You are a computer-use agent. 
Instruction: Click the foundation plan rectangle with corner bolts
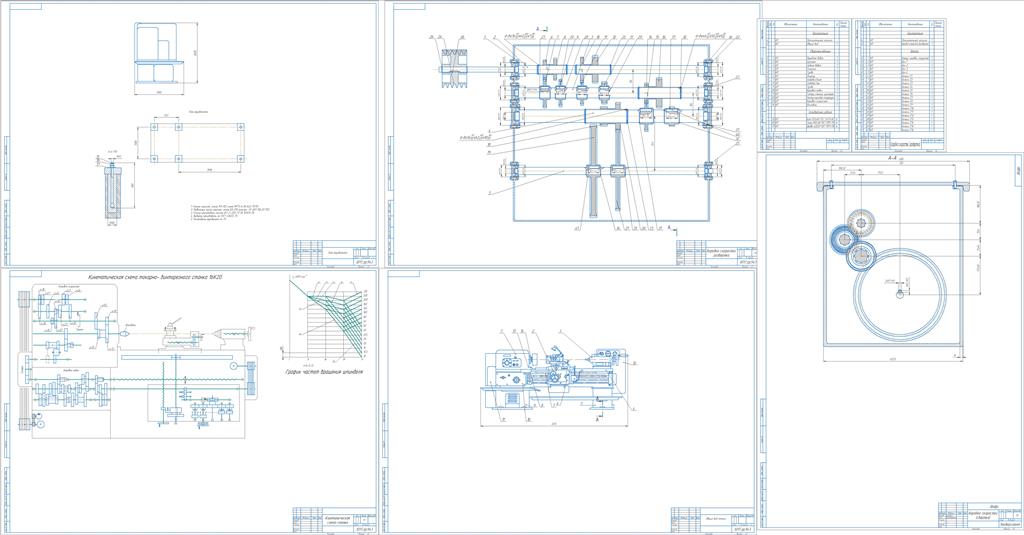pos(197,142)
